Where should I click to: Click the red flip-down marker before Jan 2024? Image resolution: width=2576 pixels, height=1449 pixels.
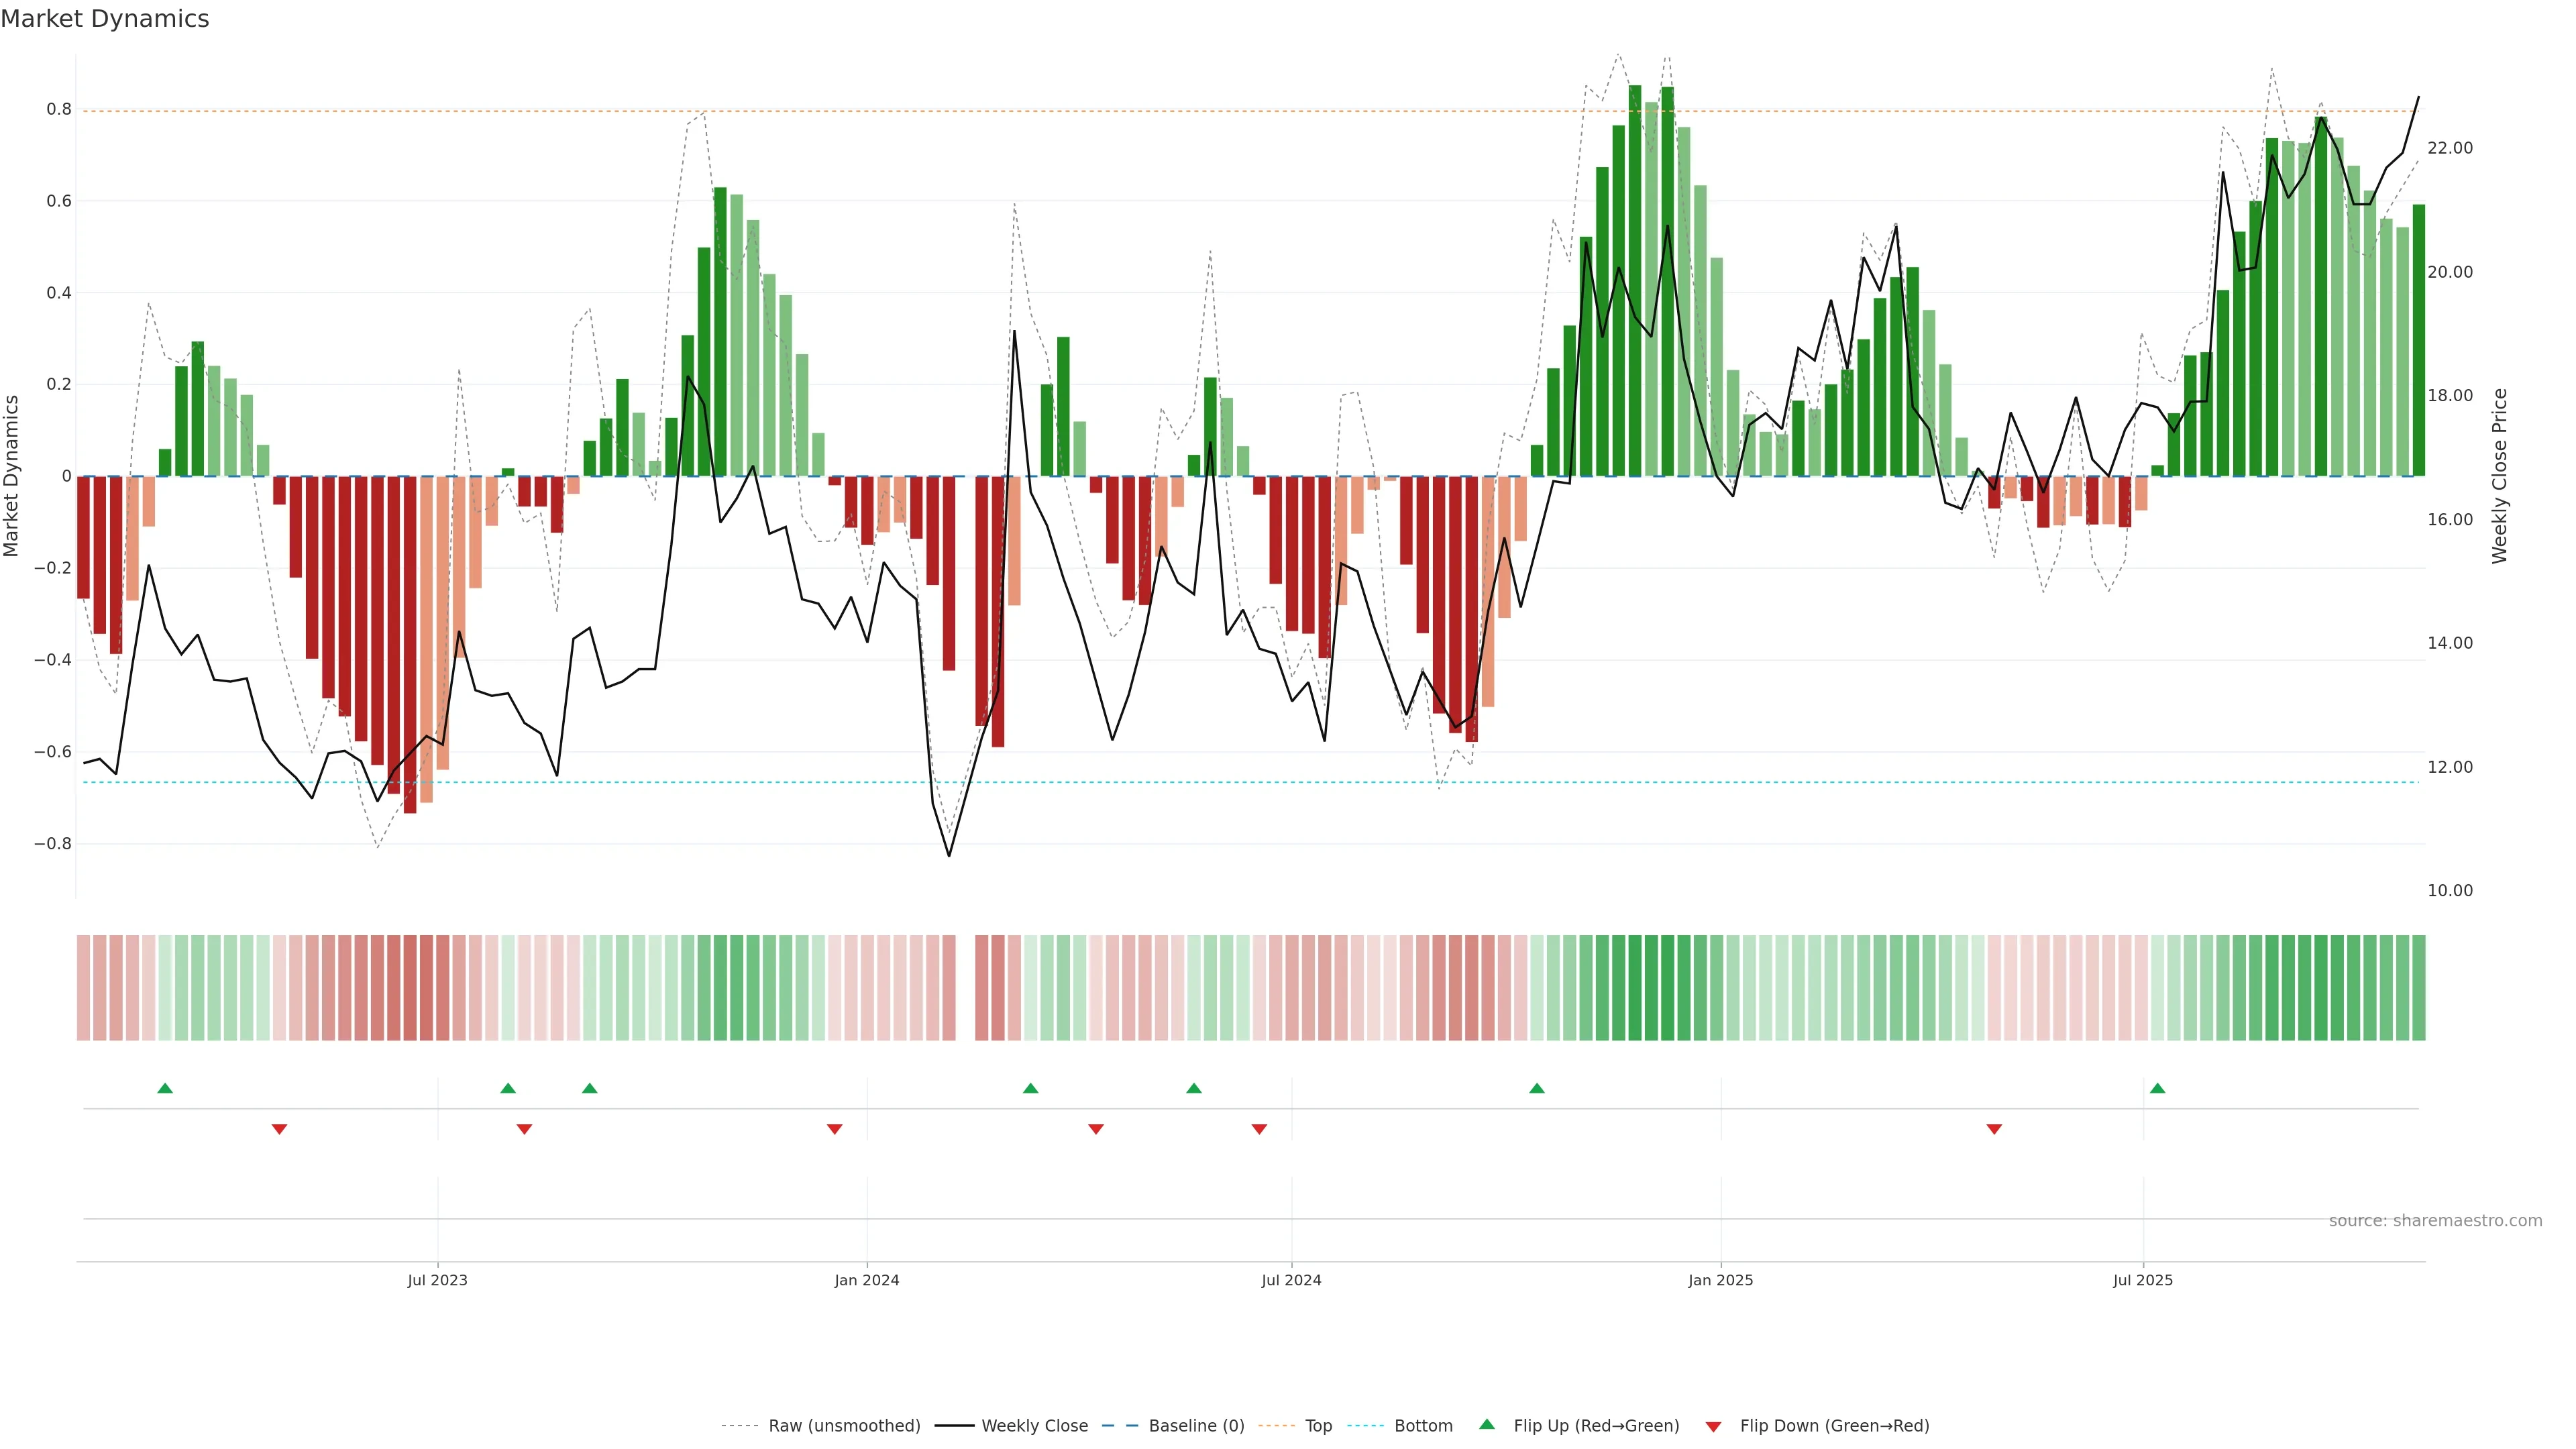pyautogui.click(x=834, y=1129)
